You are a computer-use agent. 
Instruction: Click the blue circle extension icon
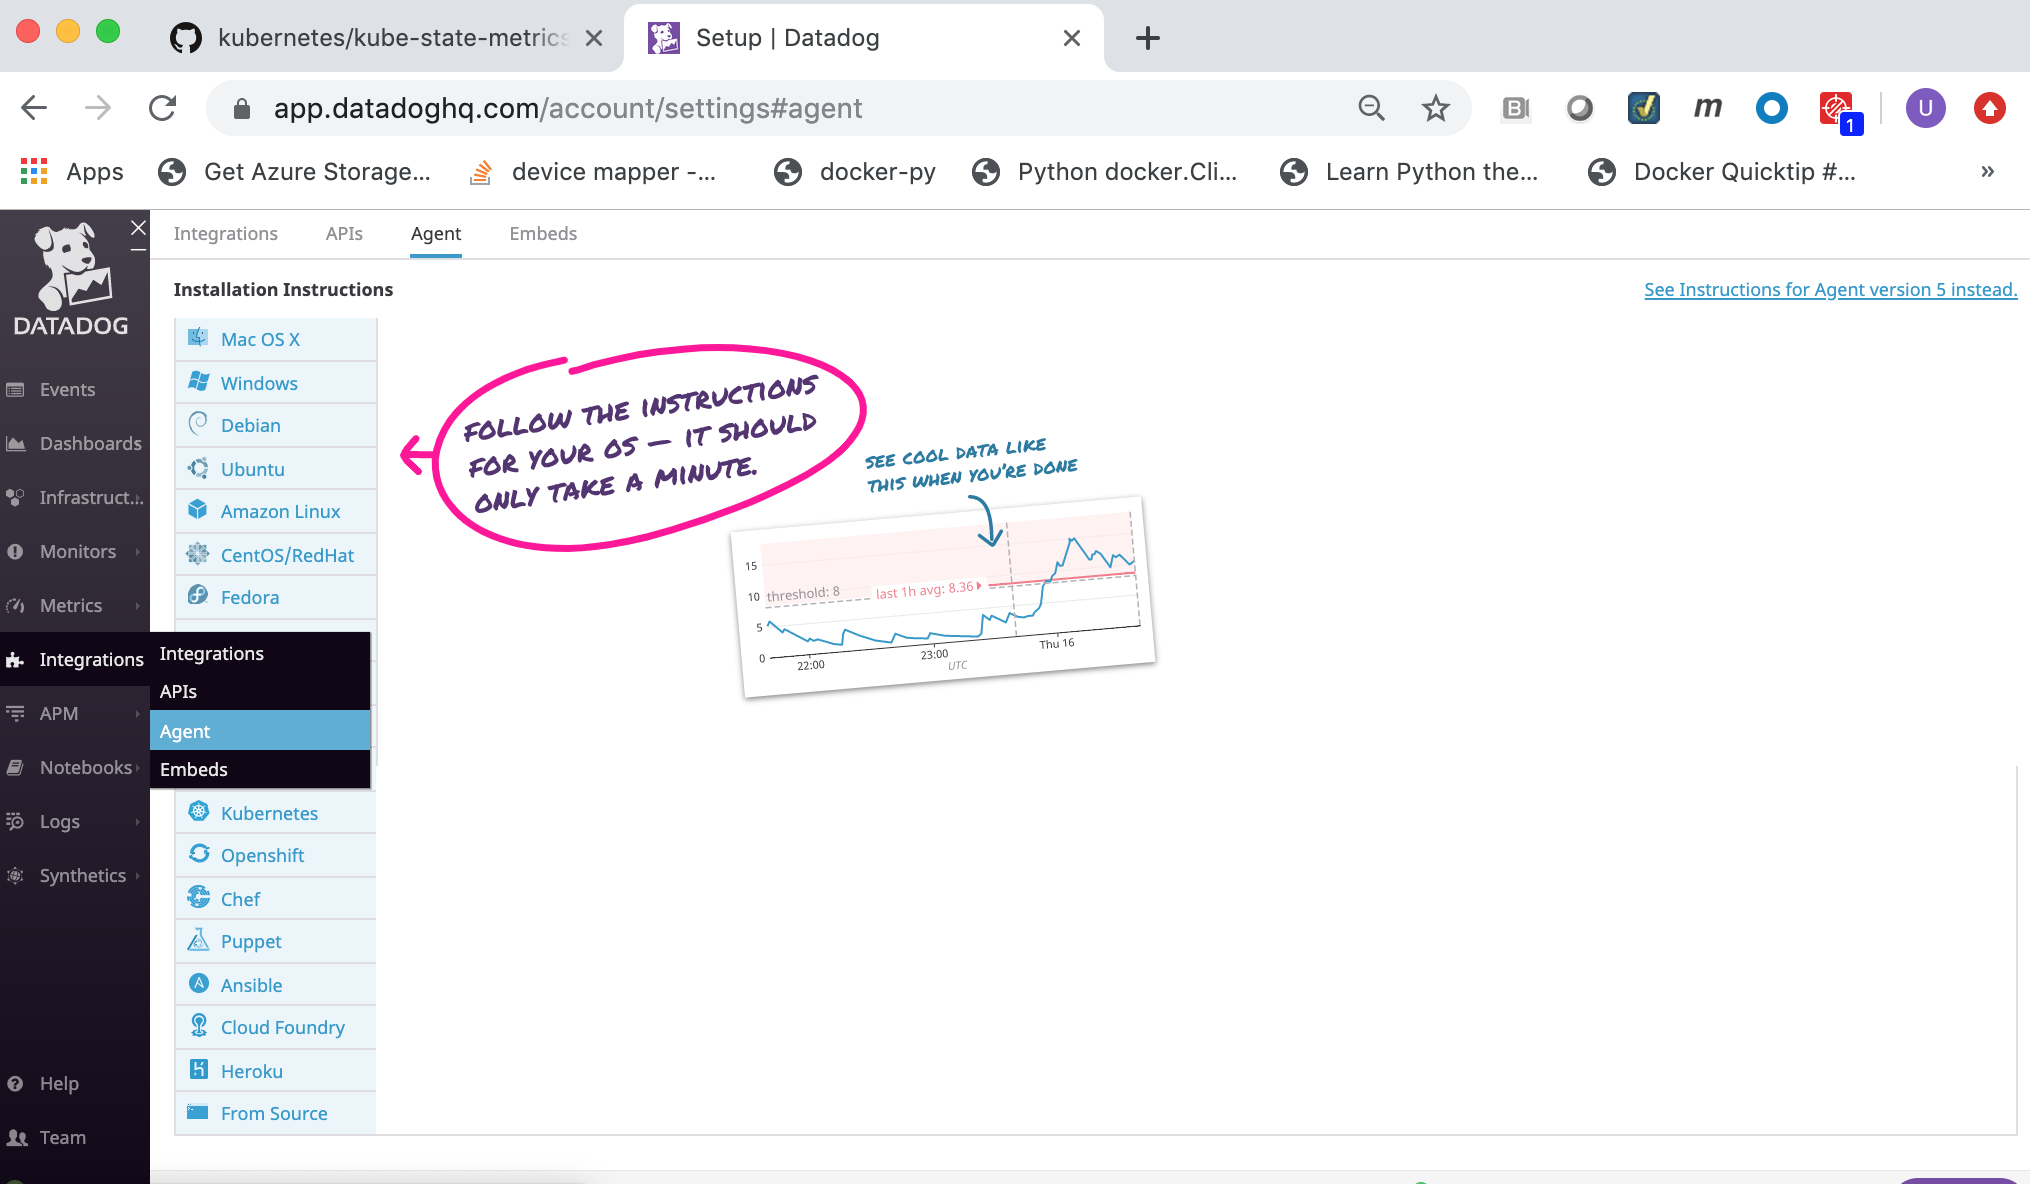tap(1772, 108)
